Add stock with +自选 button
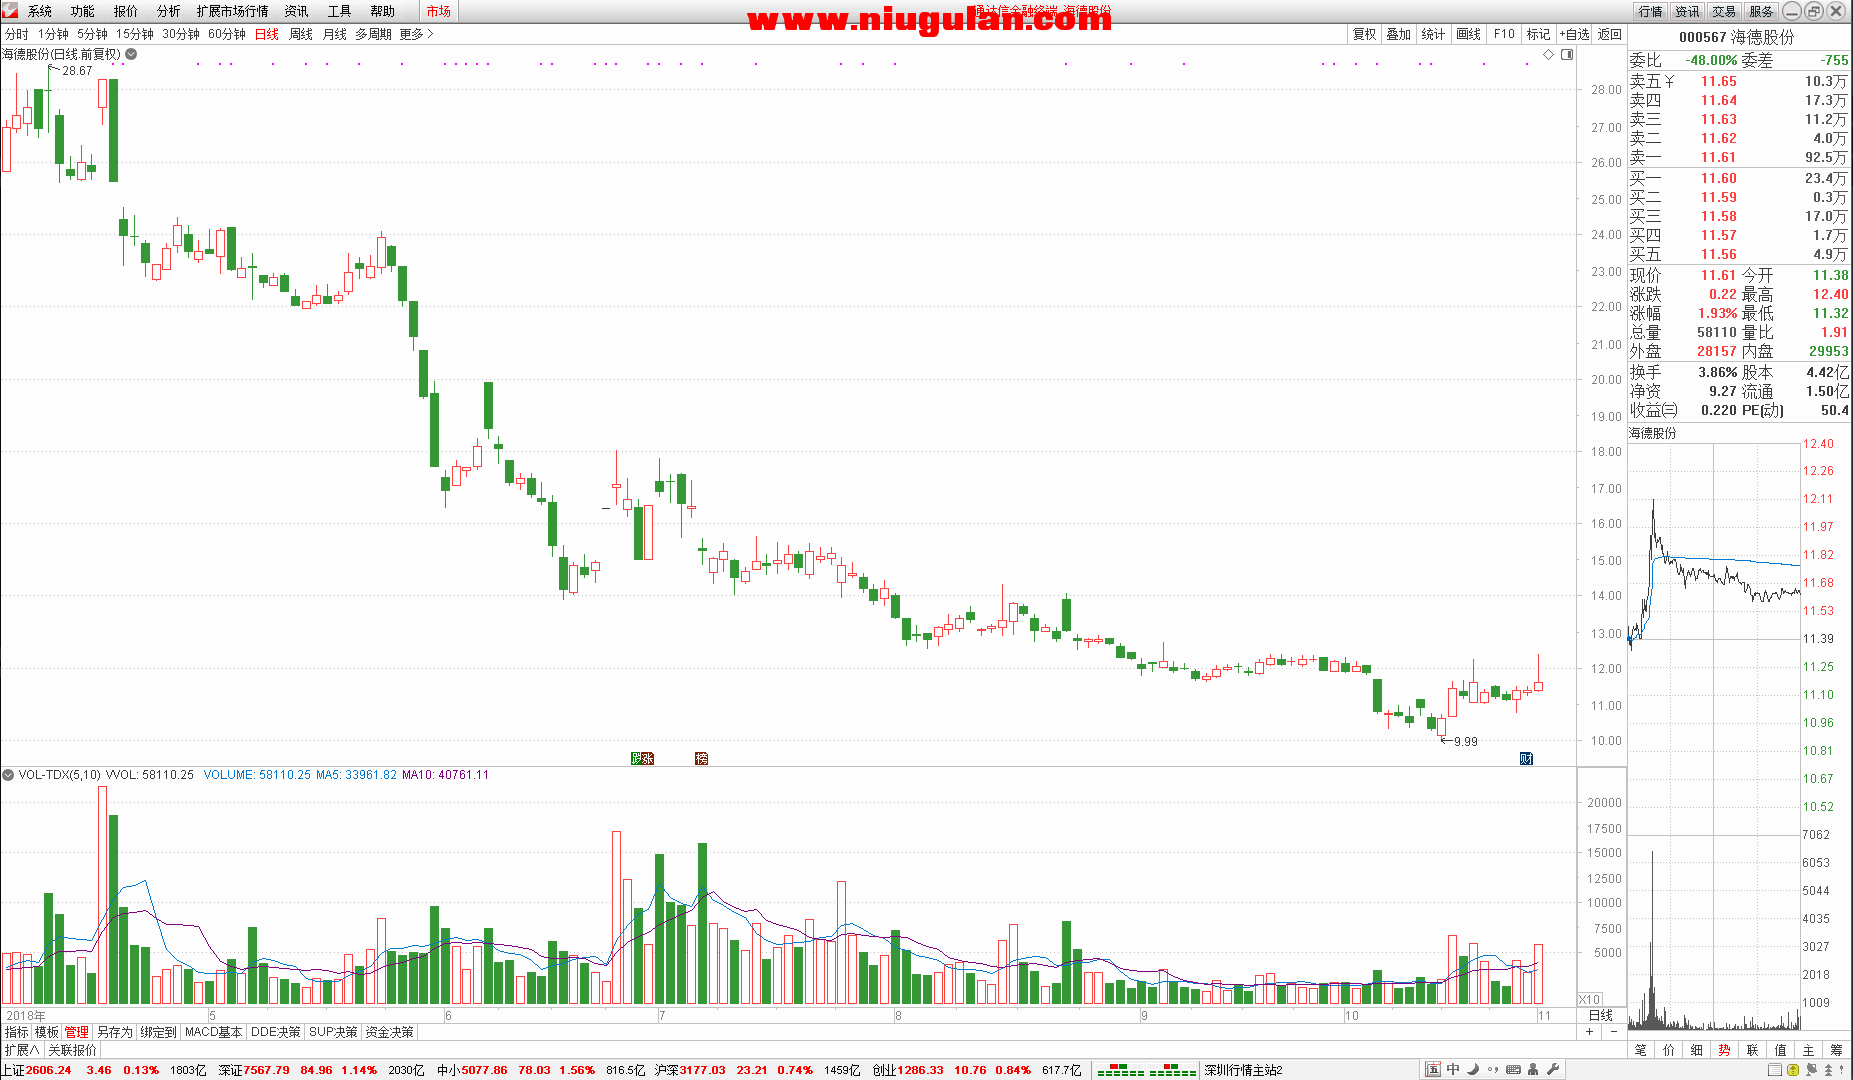This screenshot has width=1853, height=1080. pos(1575,34)
